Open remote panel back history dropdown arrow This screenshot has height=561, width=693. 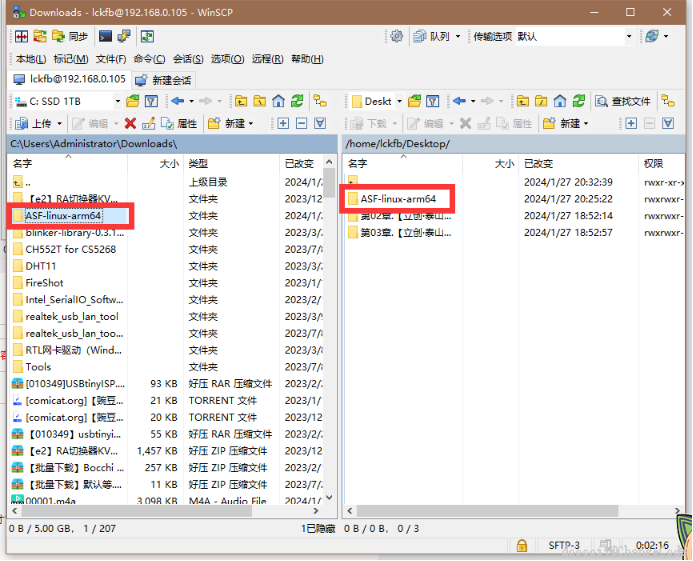pos(473,101)
